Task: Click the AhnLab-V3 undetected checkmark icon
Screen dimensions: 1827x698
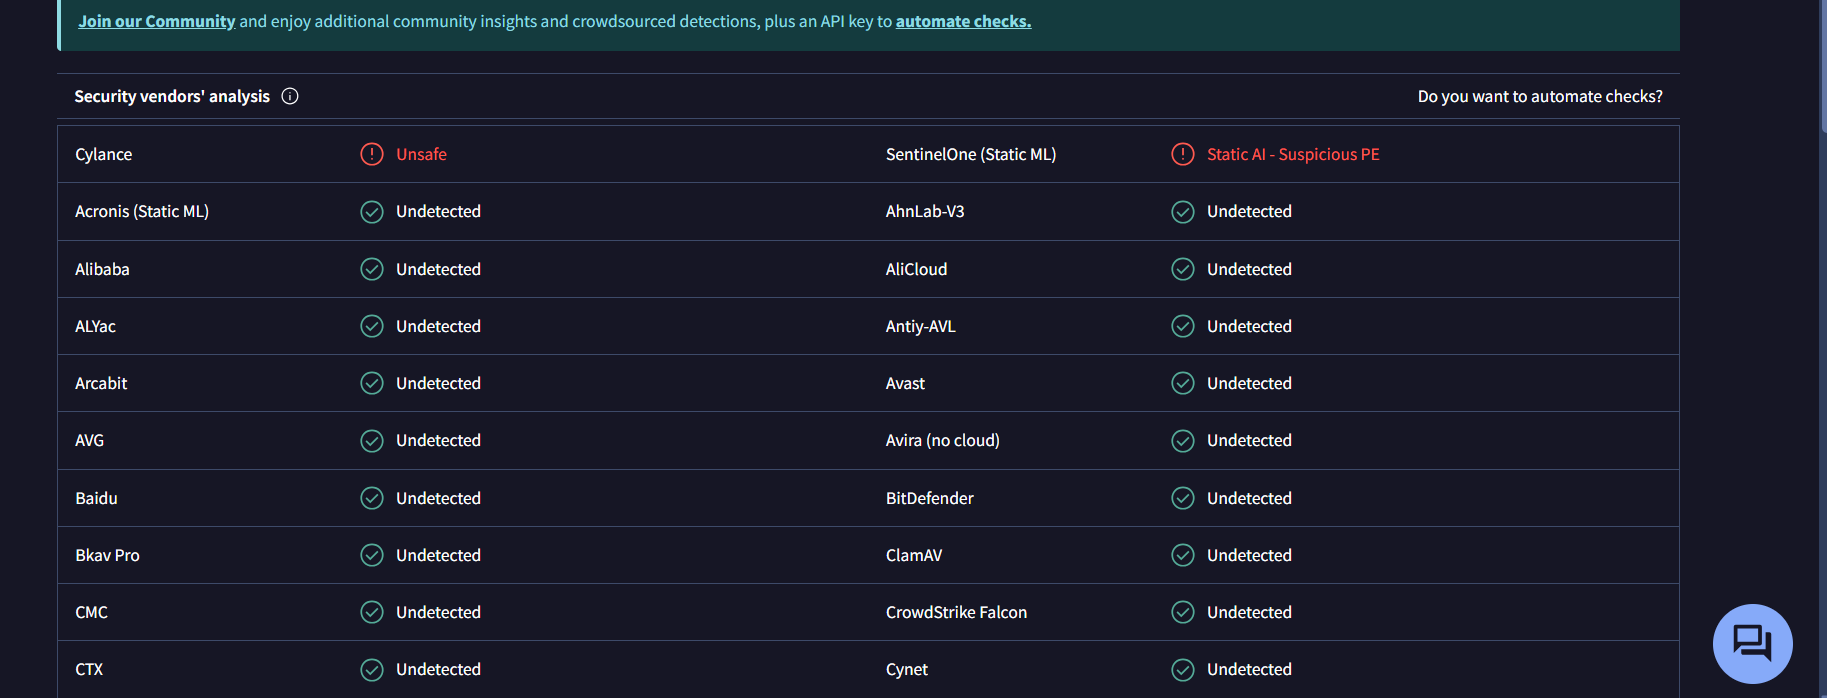Action: (x=1183, y=212)
